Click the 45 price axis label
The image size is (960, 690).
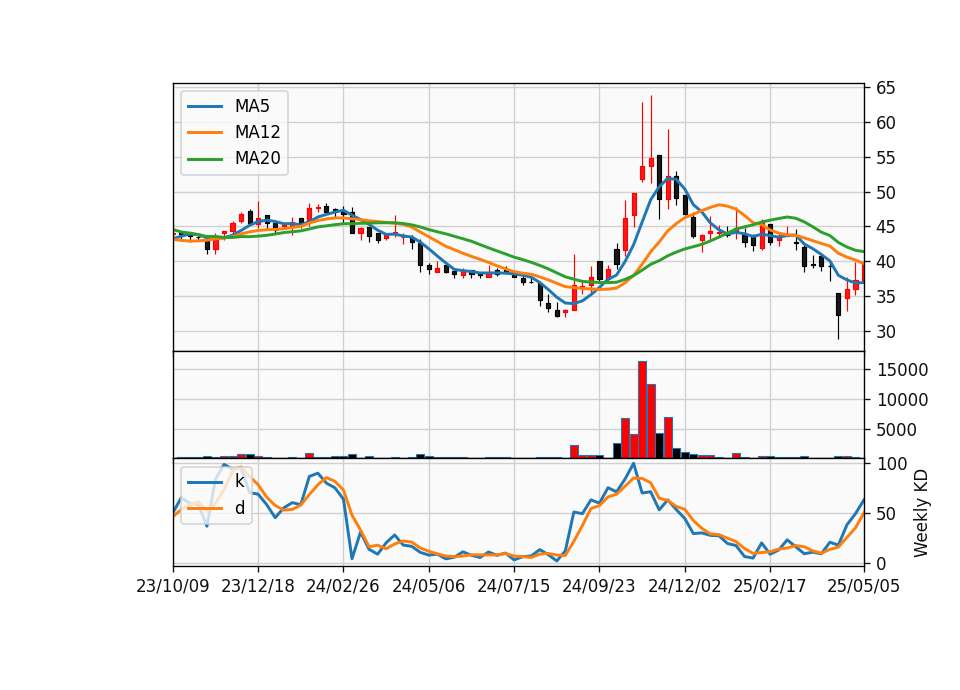coord(885,227)
